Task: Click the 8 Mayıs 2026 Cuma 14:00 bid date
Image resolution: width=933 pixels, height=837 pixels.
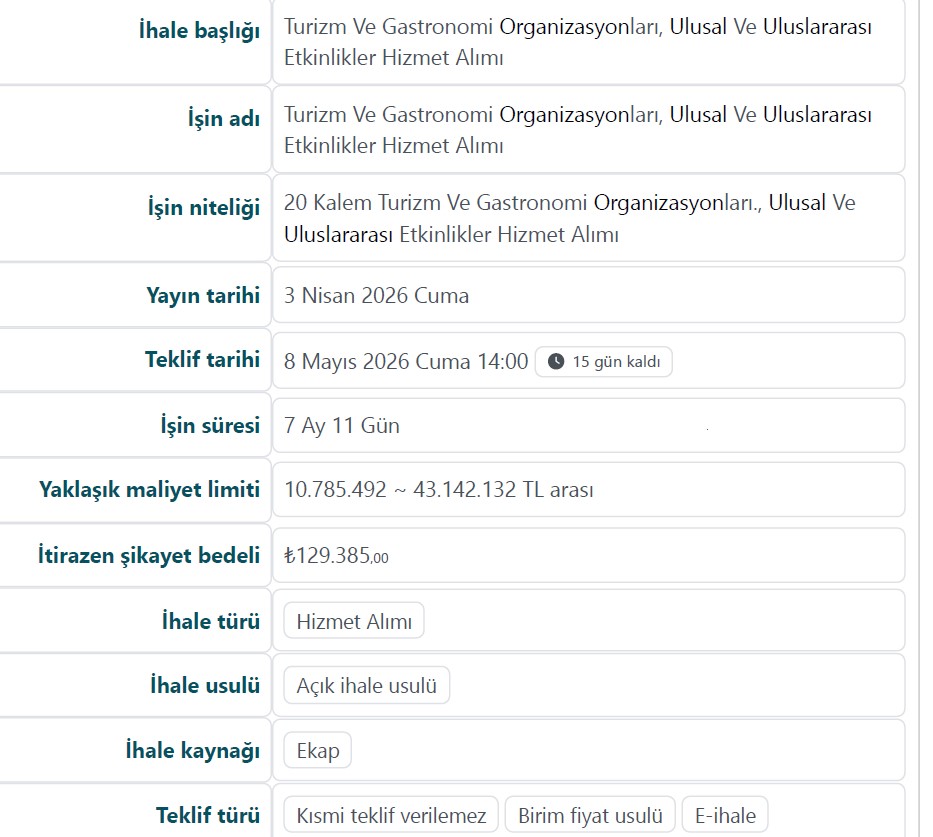Action: (406, 361)
